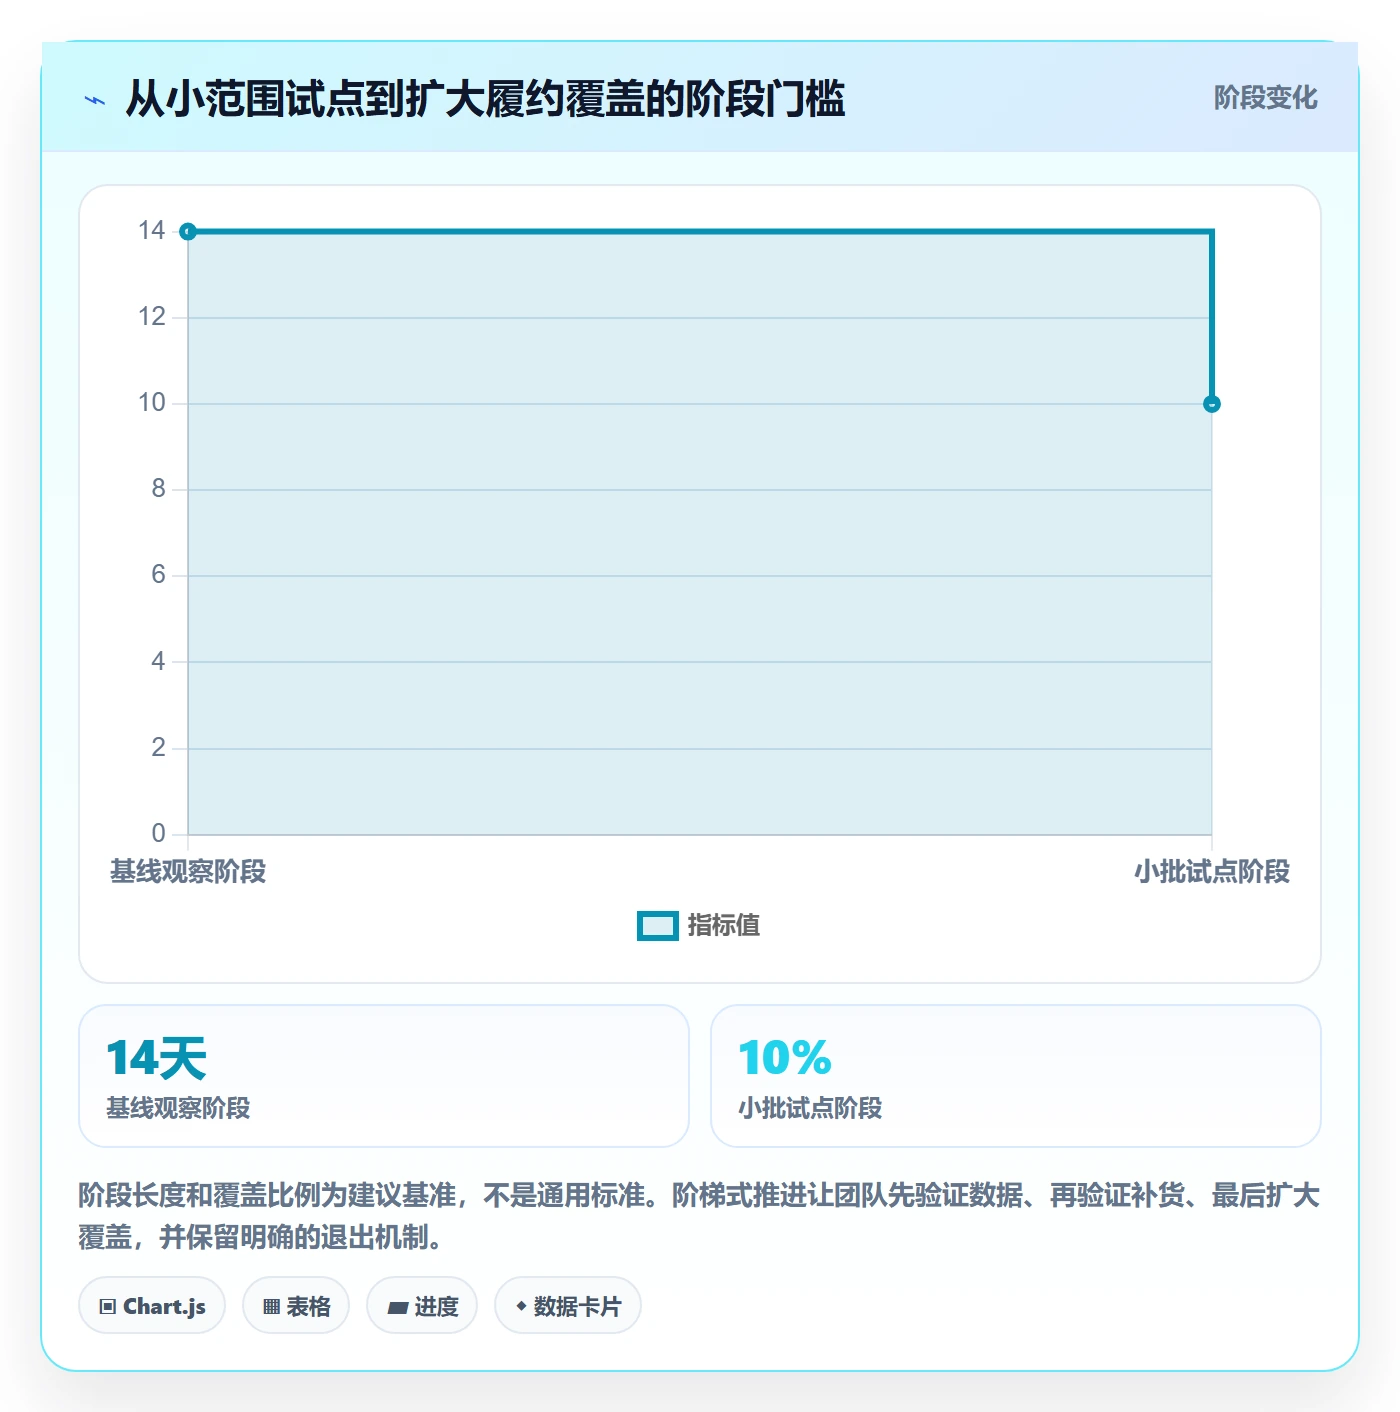The height and width of the screenshot is (1412, 1400).
Task: Click the y-axis value 0
Action: pos(159,834)
